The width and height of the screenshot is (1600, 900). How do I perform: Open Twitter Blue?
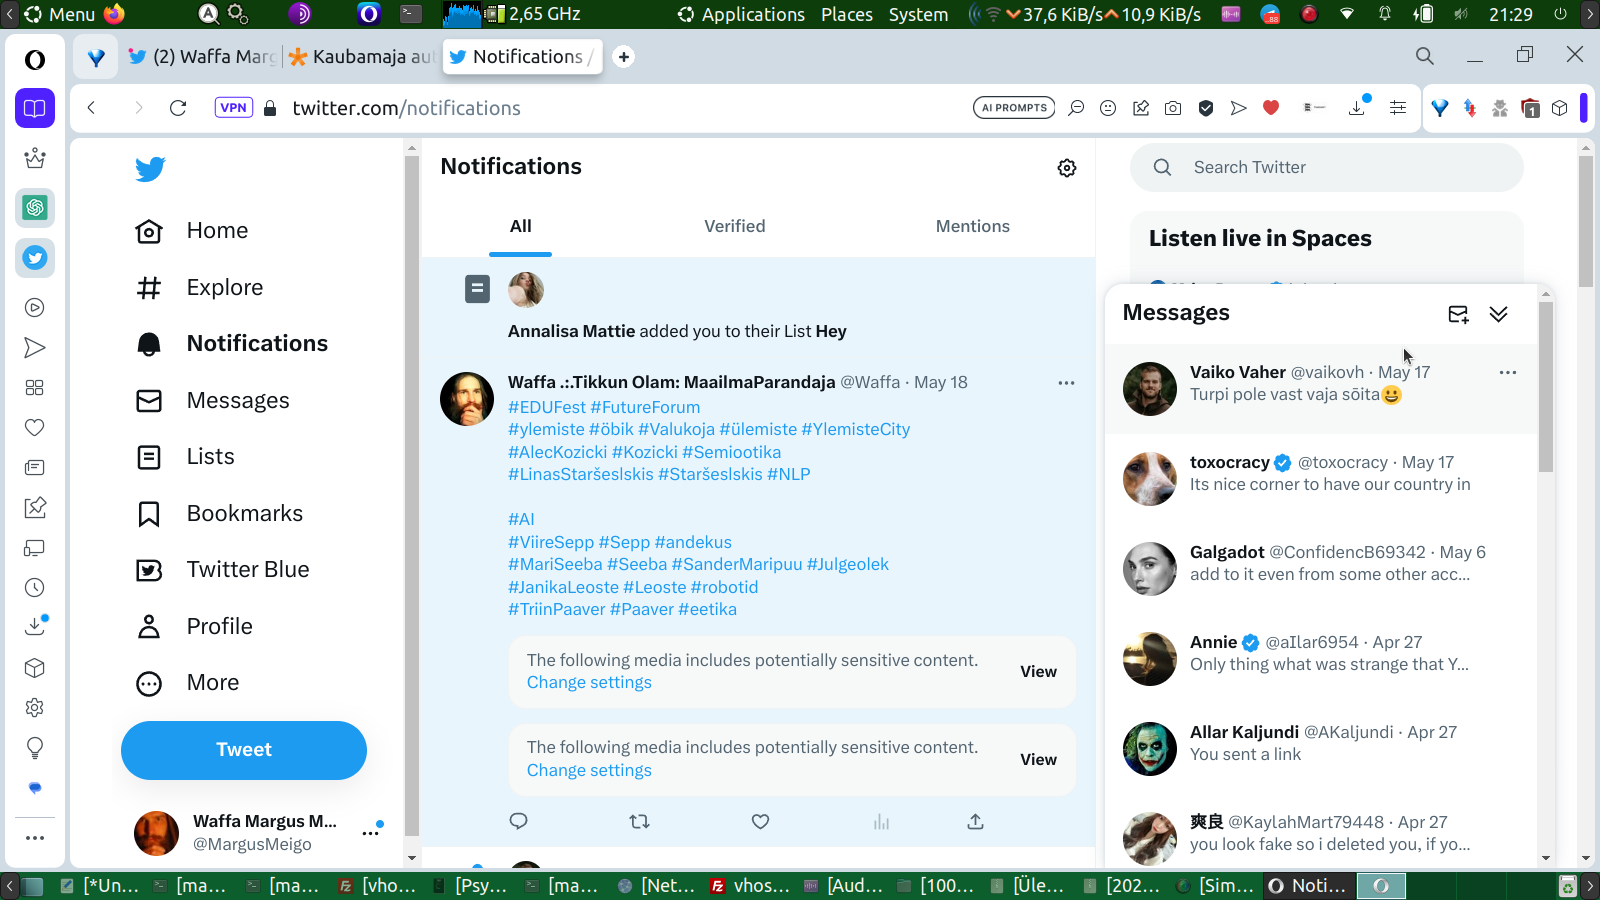click(222, 570)
